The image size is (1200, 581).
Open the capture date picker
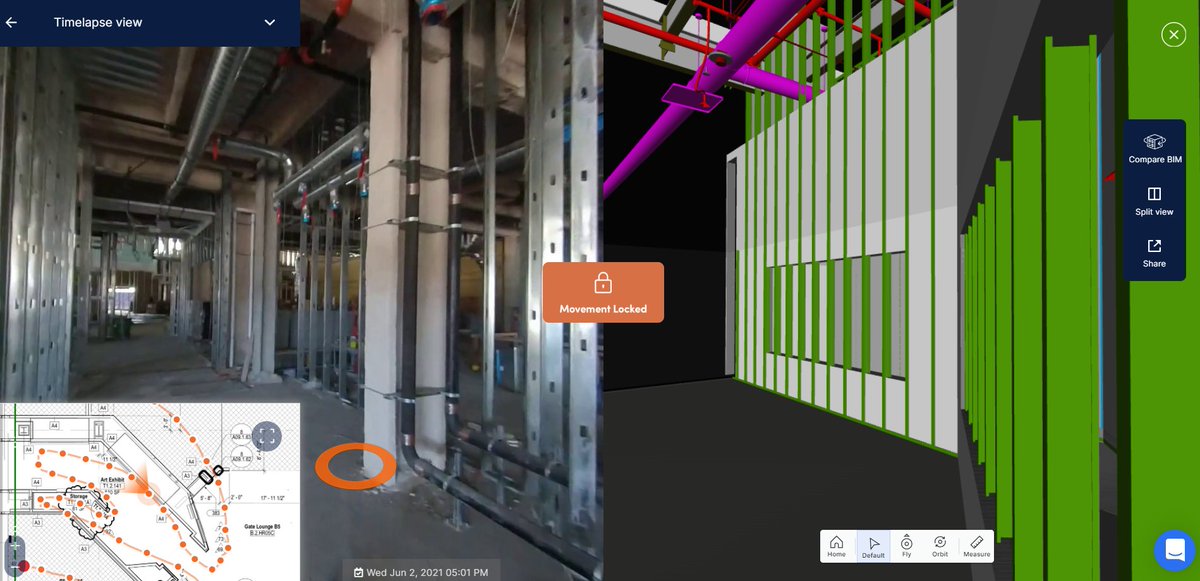click(x=421, y=571)
